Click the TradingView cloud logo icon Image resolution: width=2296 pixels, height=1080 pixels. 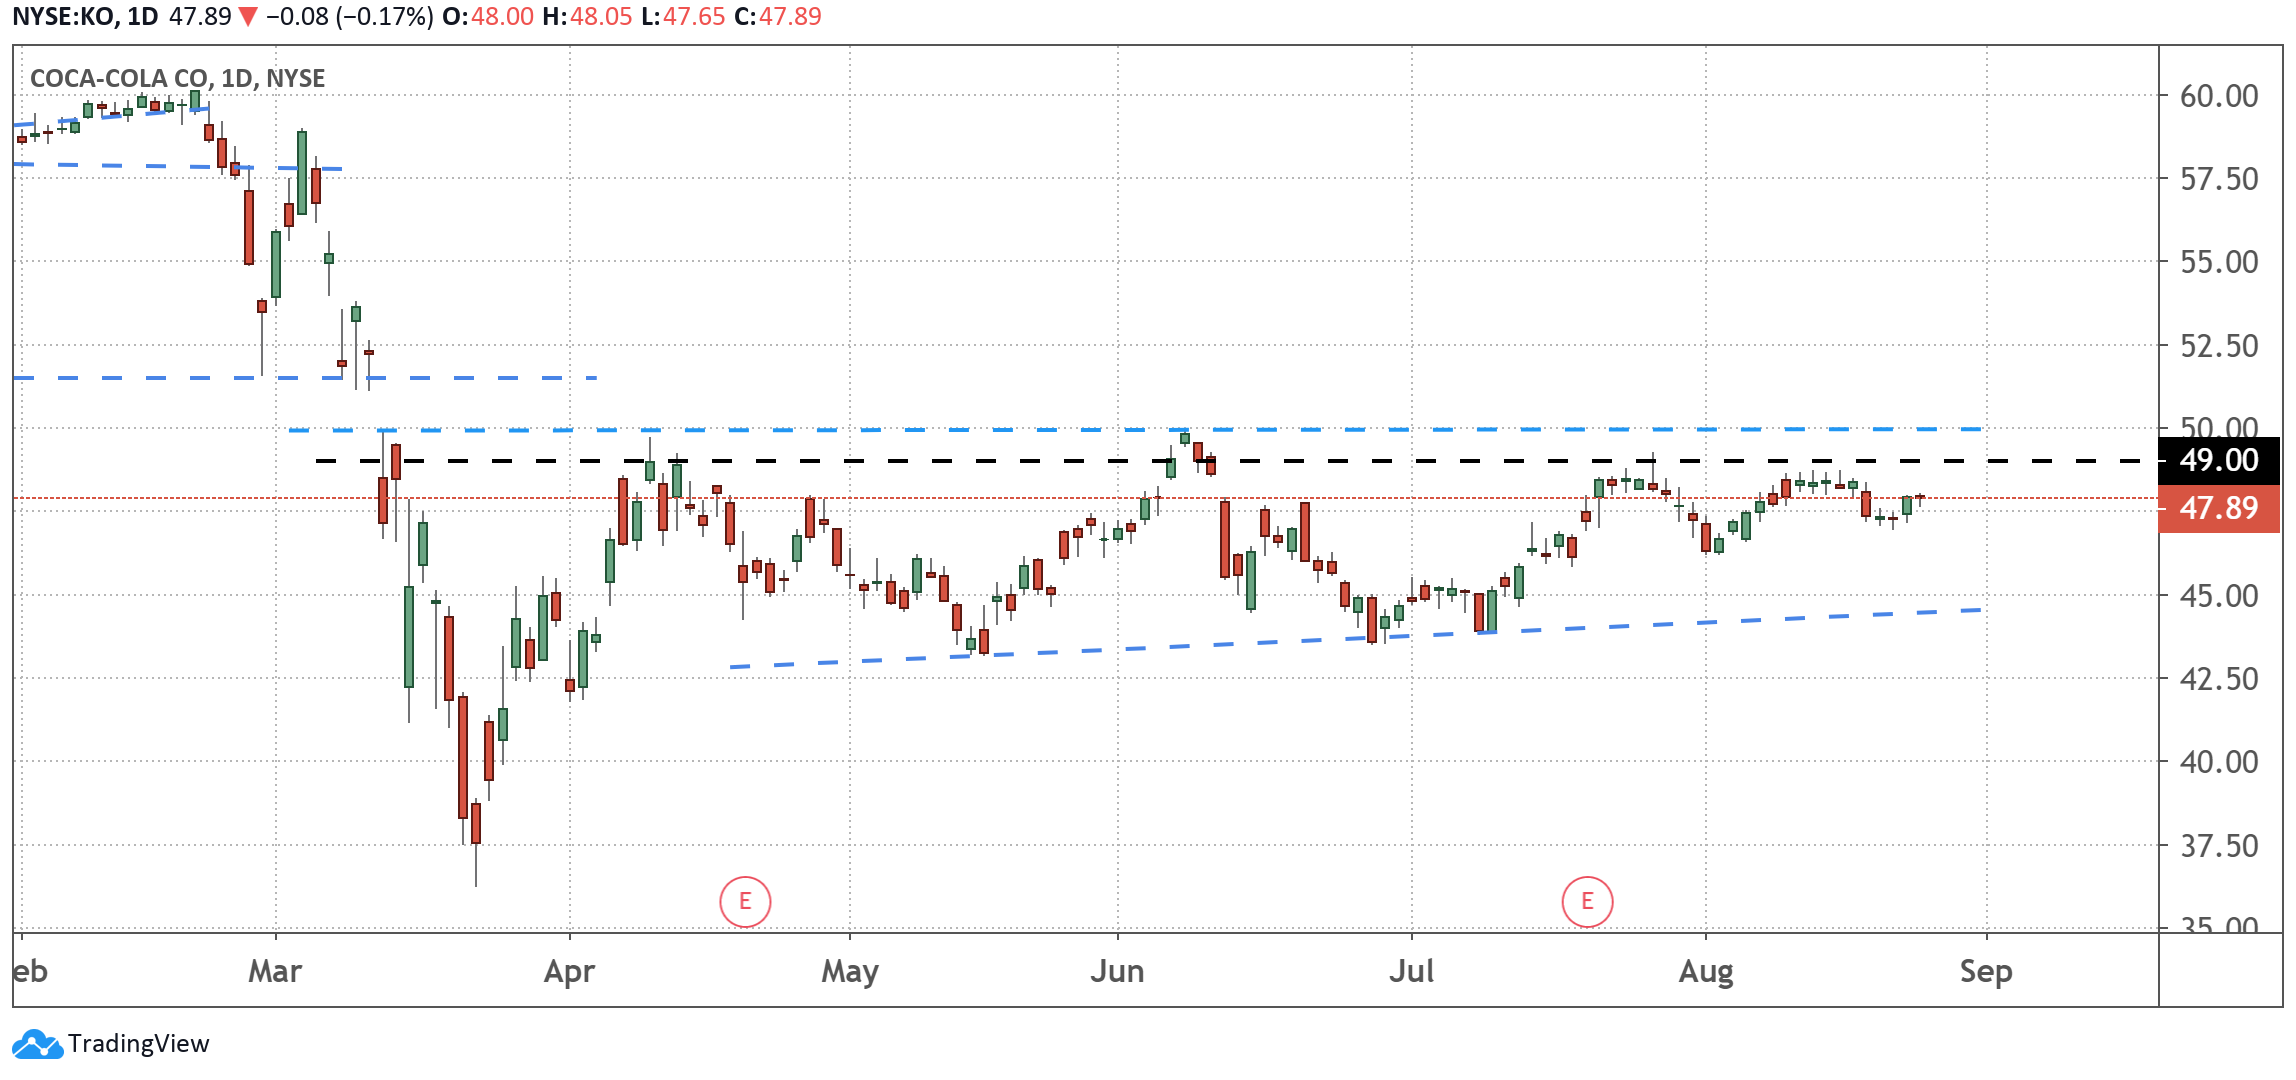37,1044
